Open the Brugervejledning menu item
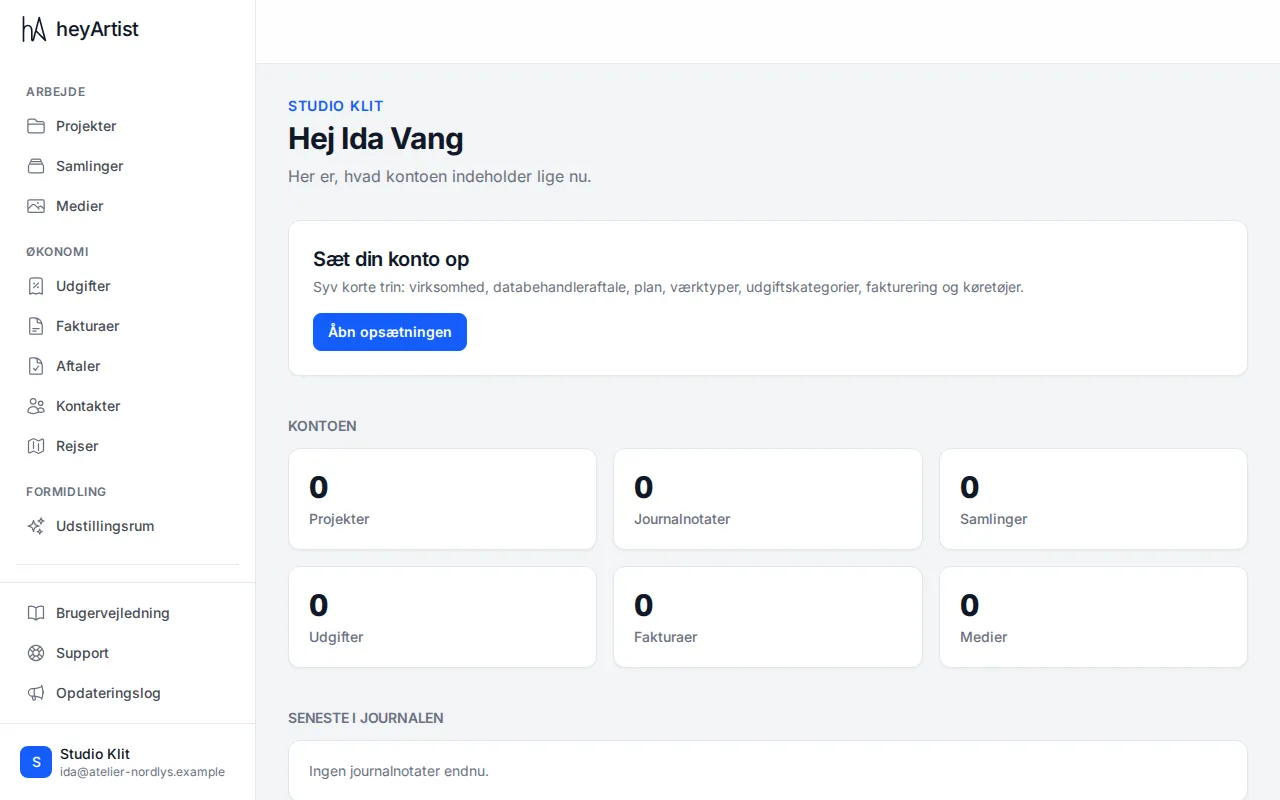1280x800 pixels. (x=127, y=613)
